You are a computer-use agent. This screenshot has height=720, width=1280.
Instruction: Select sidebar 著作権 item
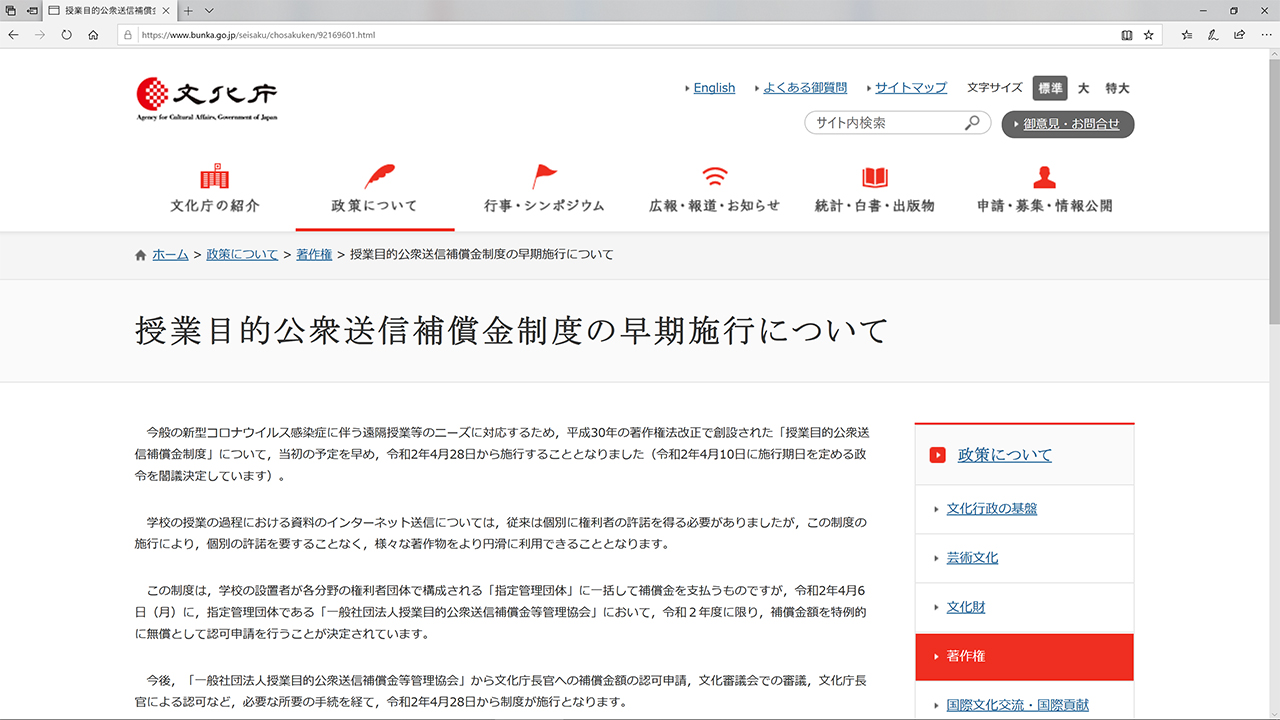pos(1025,657)
